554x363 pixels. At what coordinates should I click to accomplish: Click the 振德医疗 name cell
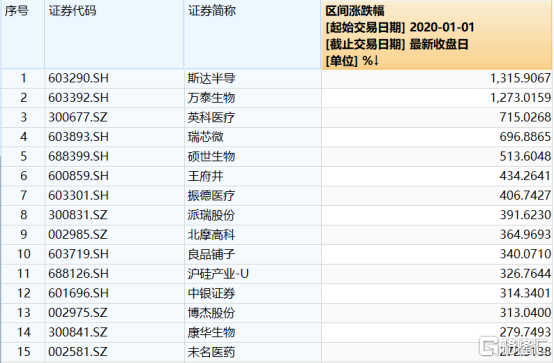(x=211, y=195)
